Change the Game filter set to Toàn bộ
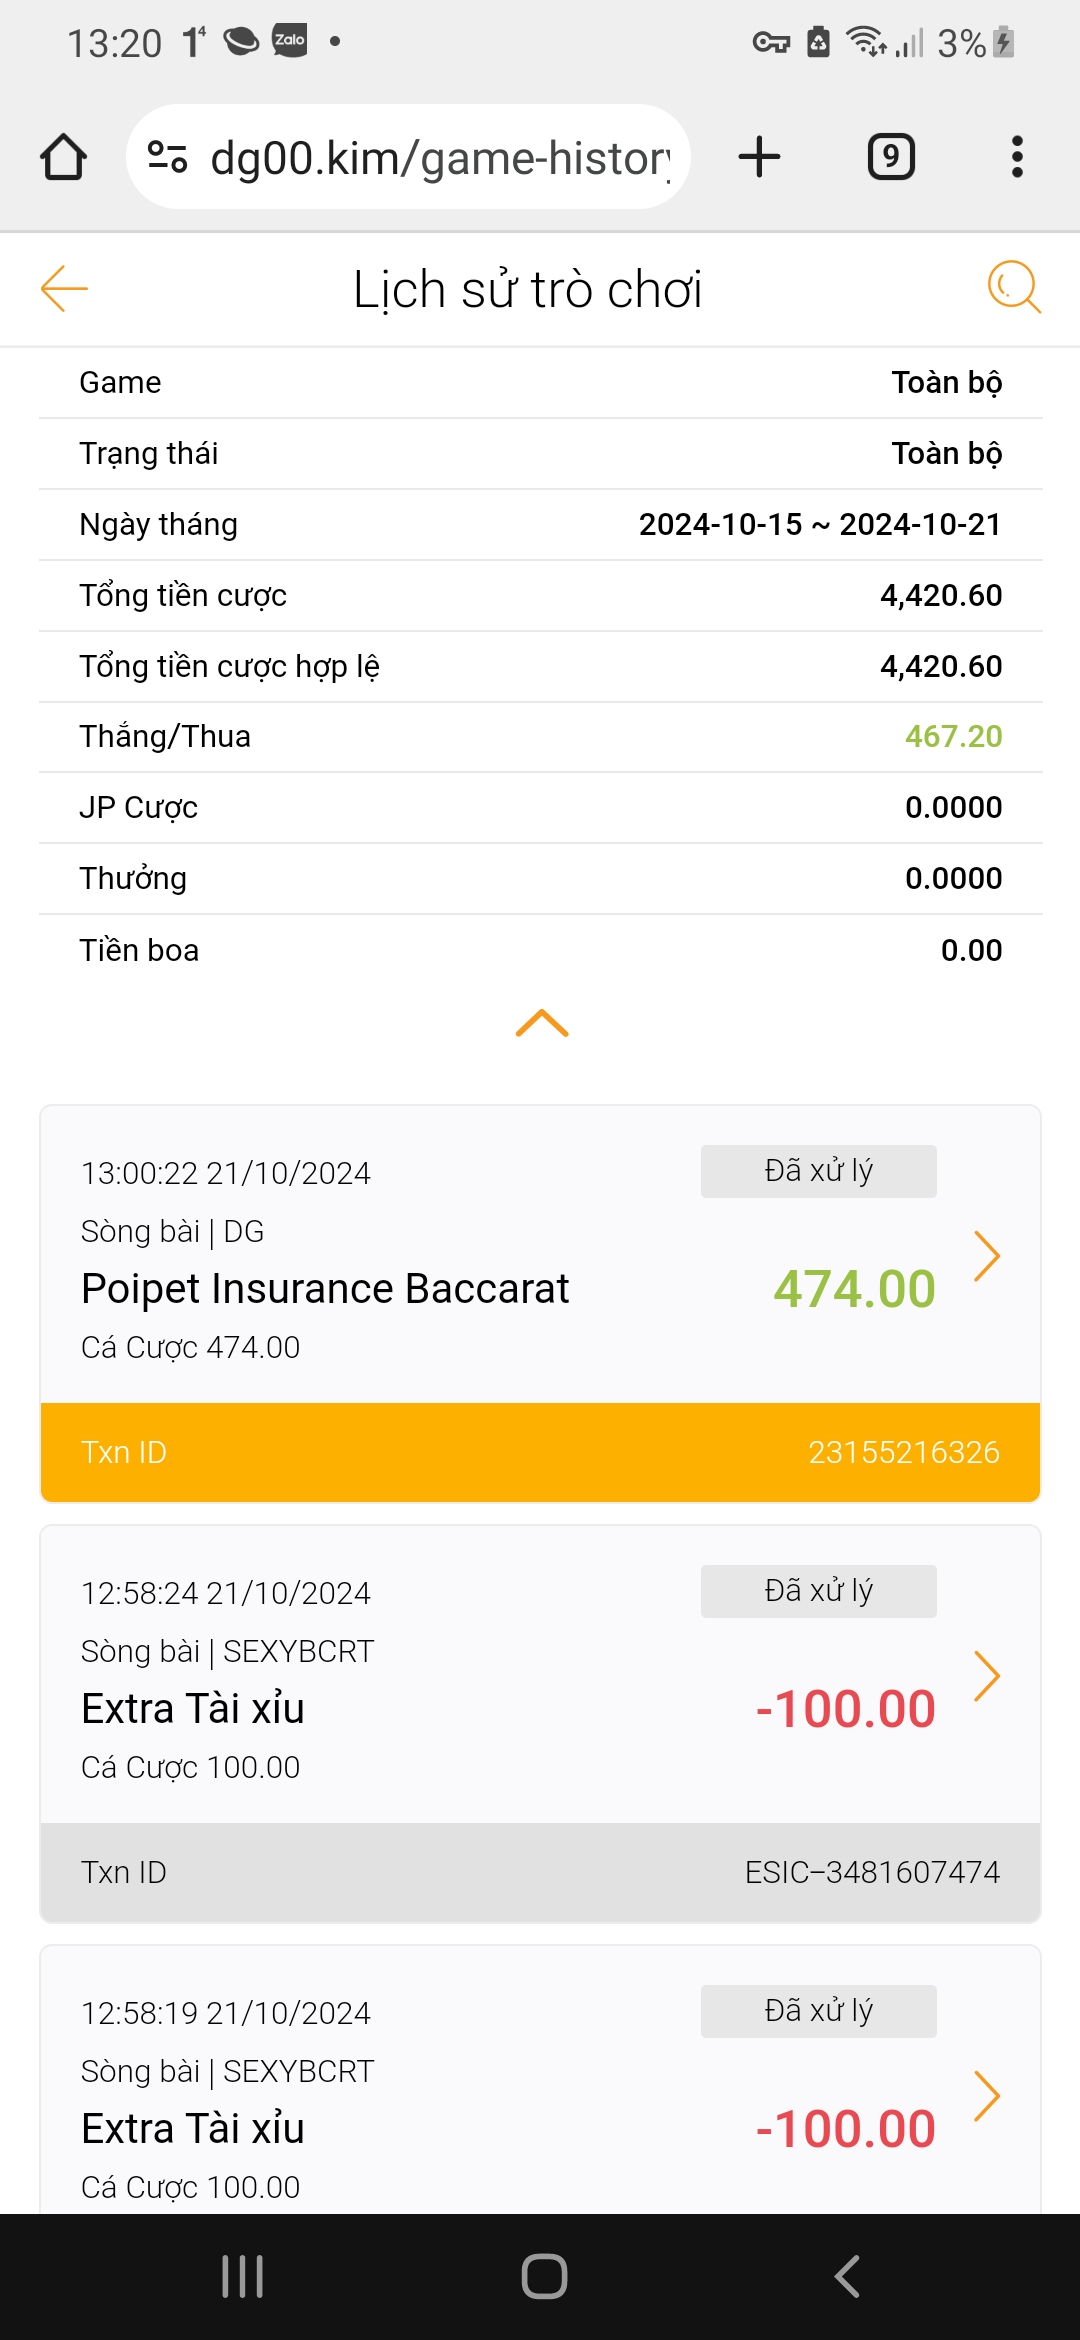This screenshot has height=2340, width=1080. (946, 383)
